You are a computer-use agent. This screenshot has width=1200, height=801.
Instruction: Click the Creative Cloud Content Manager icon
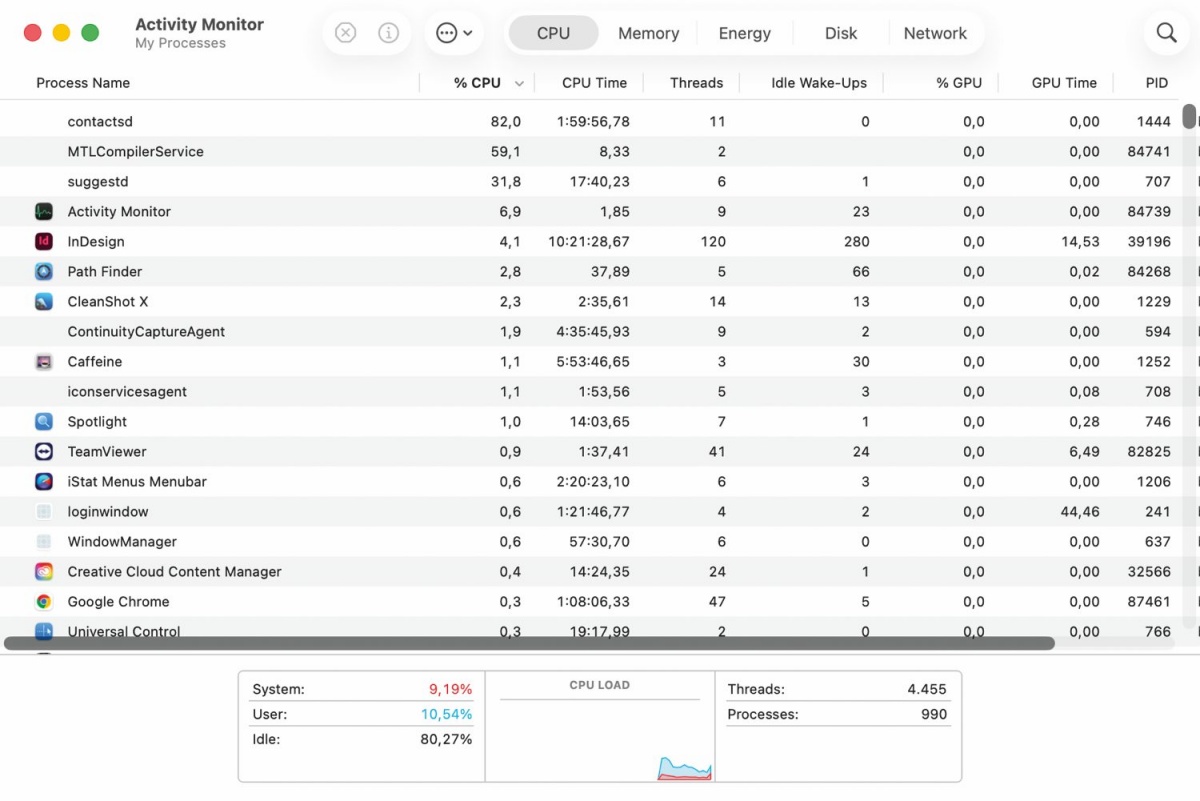click(x=44, y=571)
